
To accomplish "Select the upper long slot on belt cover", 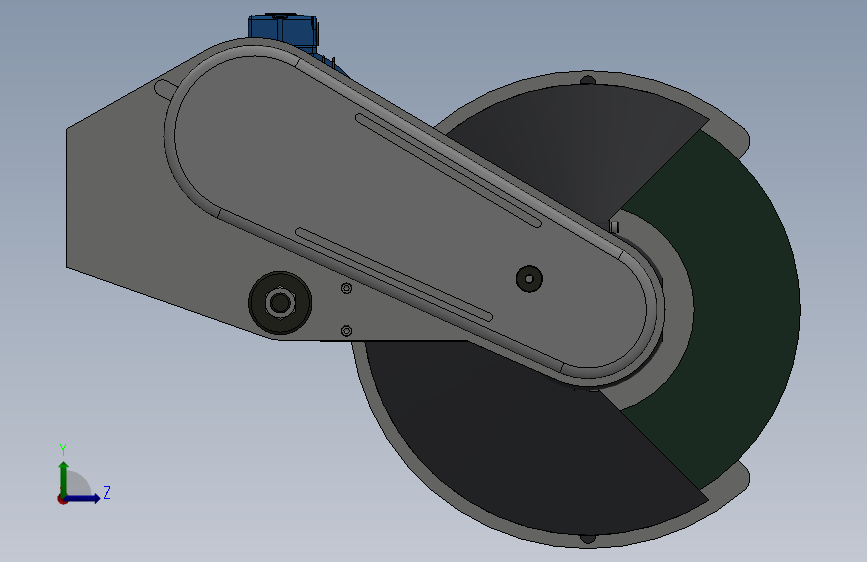I will pyautogui.click(x=448, y=170).
